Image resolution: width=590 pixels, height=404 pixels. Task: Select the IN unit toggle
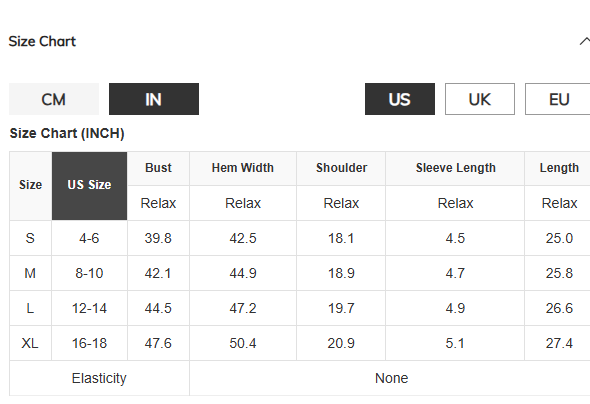tap(154, 99)
